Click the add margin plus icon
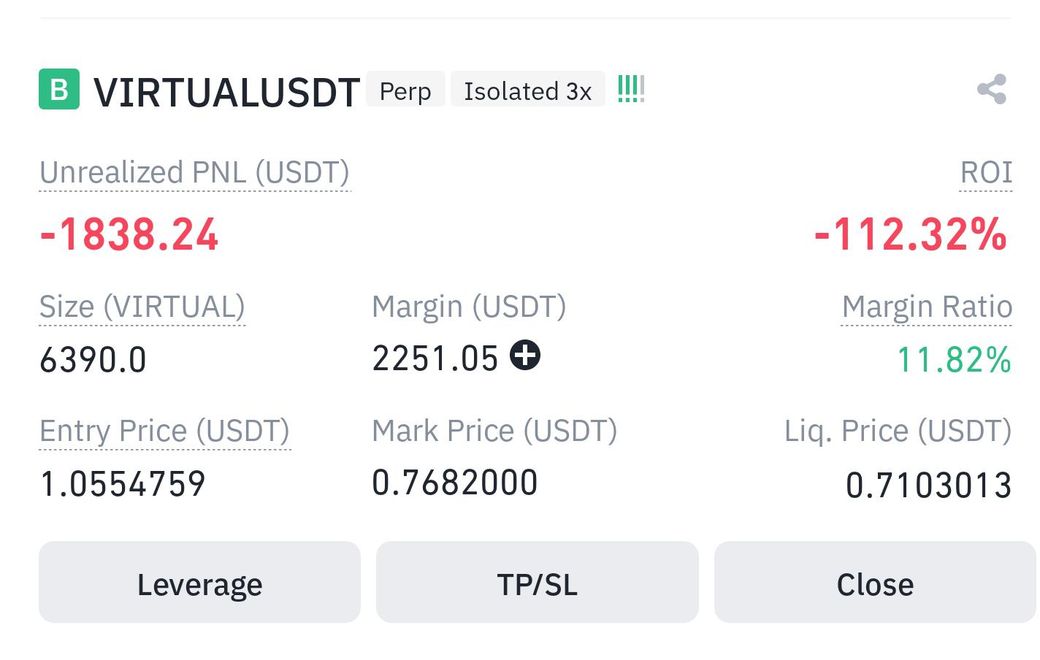The width and height of the screenshot is (1040, 660). (x=525, y=355)
